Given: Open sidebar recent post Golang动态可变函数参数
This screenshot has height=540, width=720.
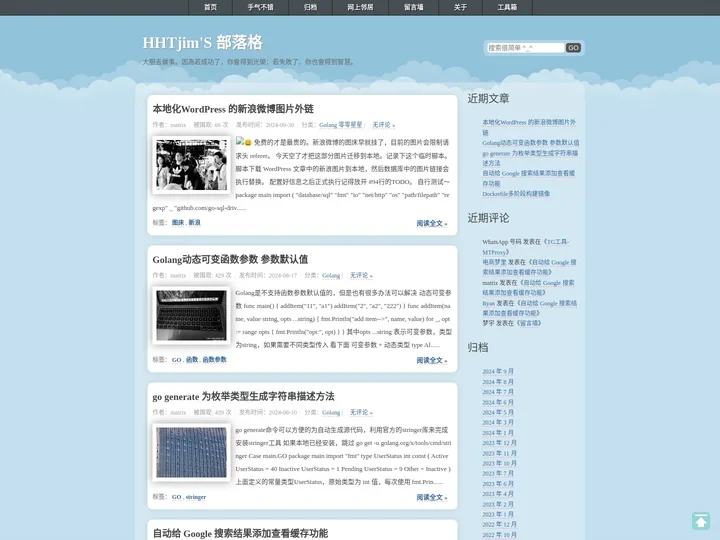Looking at the screenshot, I should coord(531,143).
